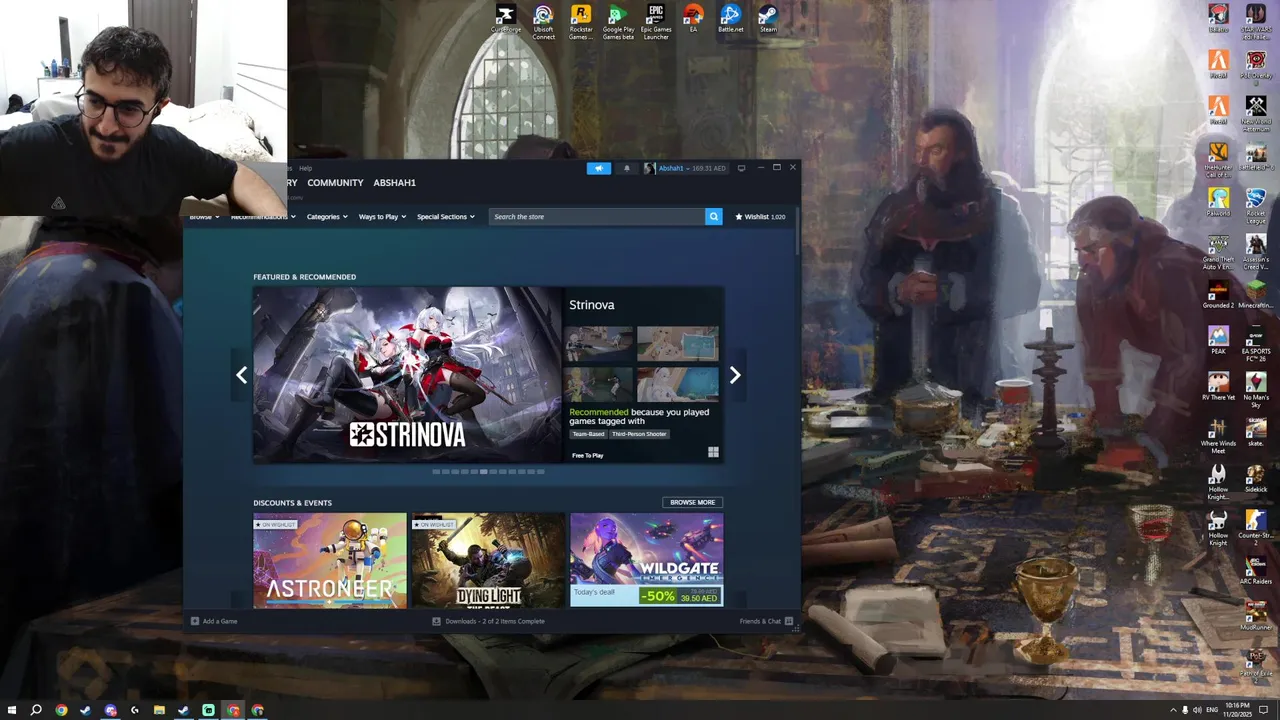This screenshot has width=1280, height=720.
Task: Click in the Search the store field
Action: point(597,216)
